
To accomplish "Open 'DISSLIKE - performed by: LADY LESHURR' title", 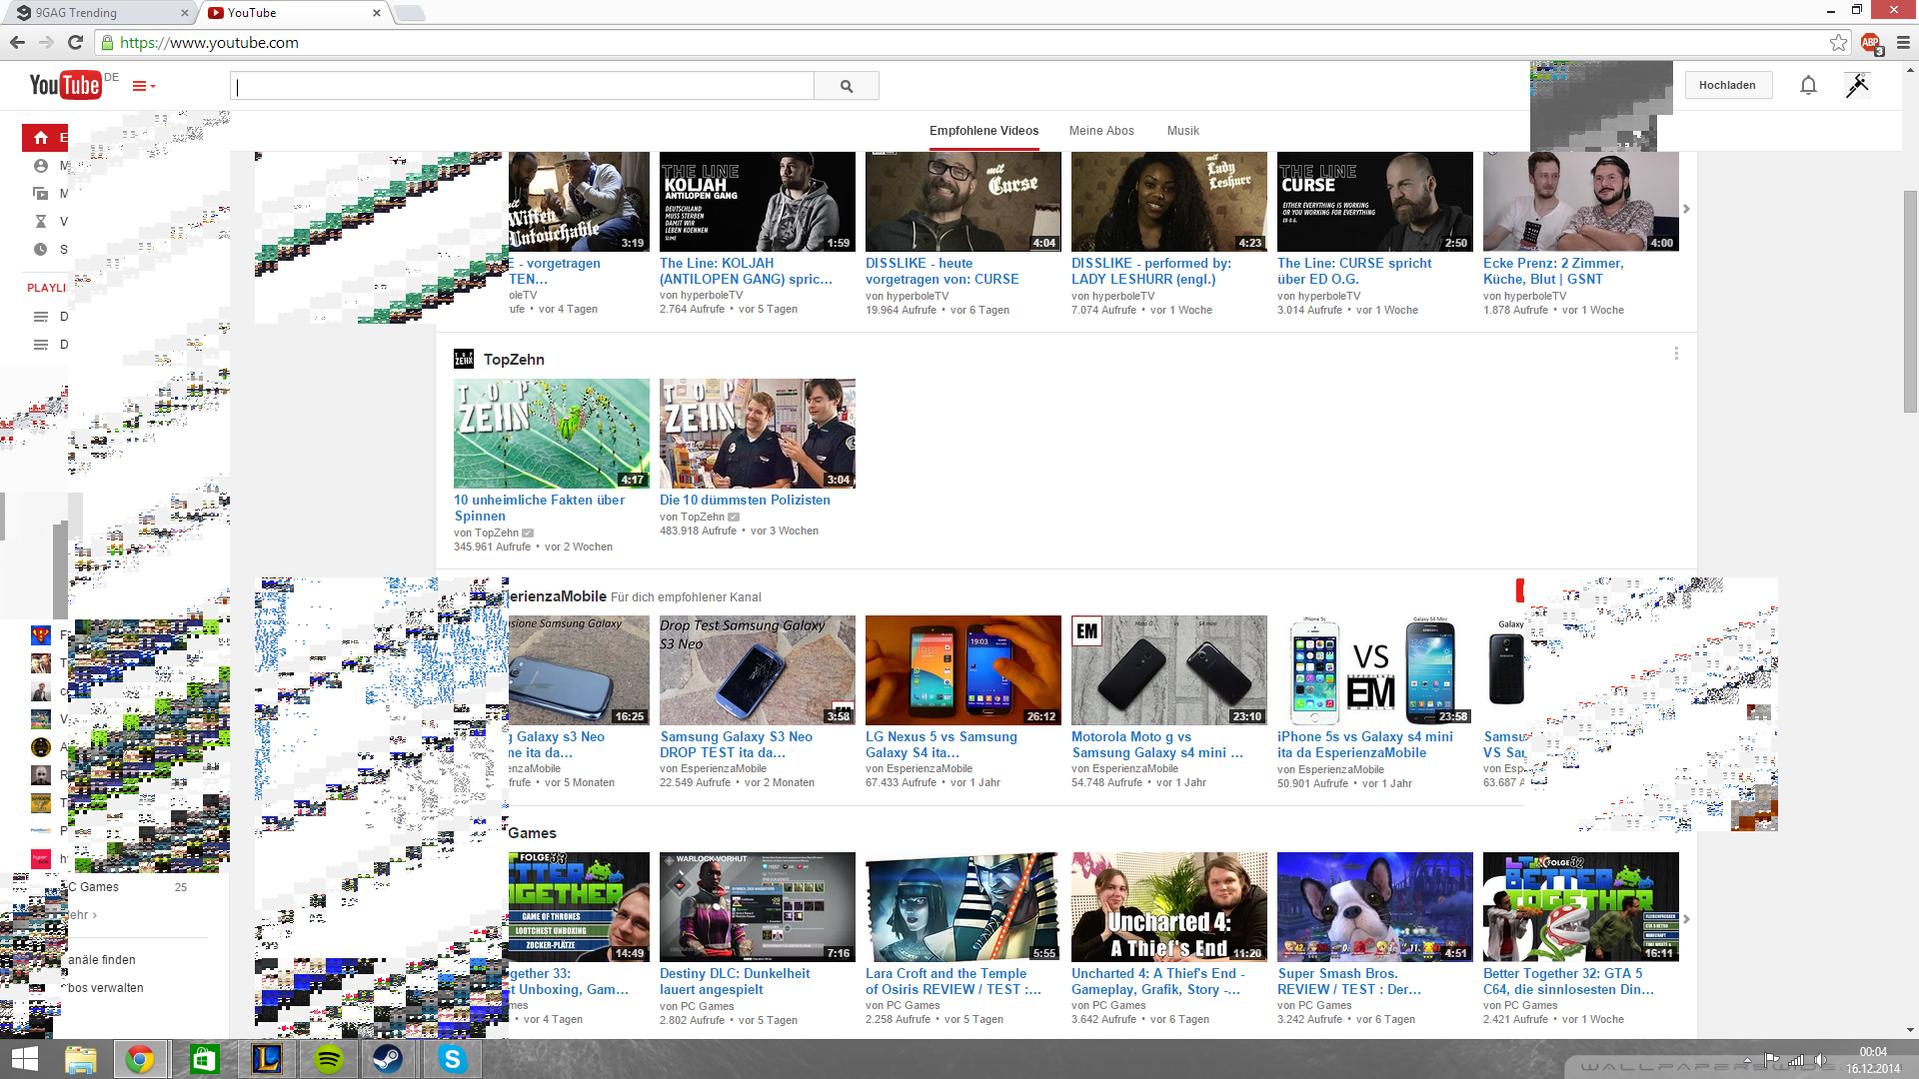I will pos(1151,271).
